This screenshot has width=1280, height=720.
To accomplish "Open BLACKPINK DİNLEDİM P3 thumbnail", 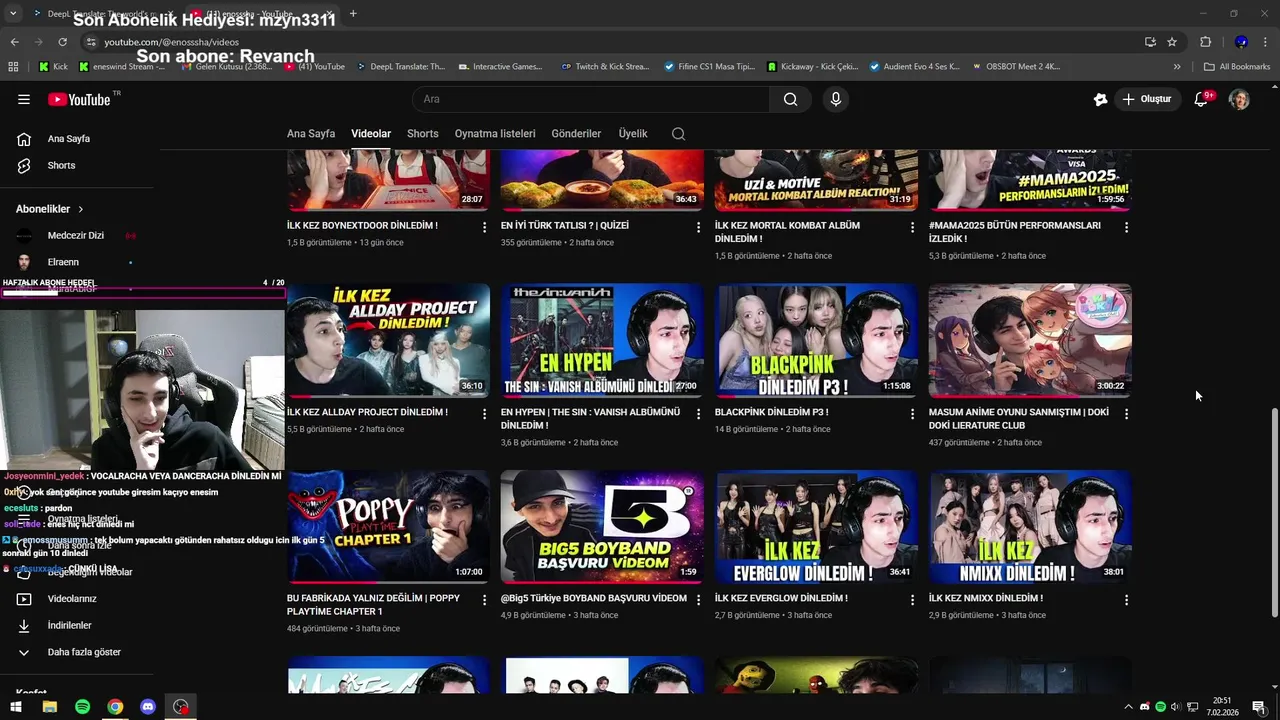I will coord(816,340).
